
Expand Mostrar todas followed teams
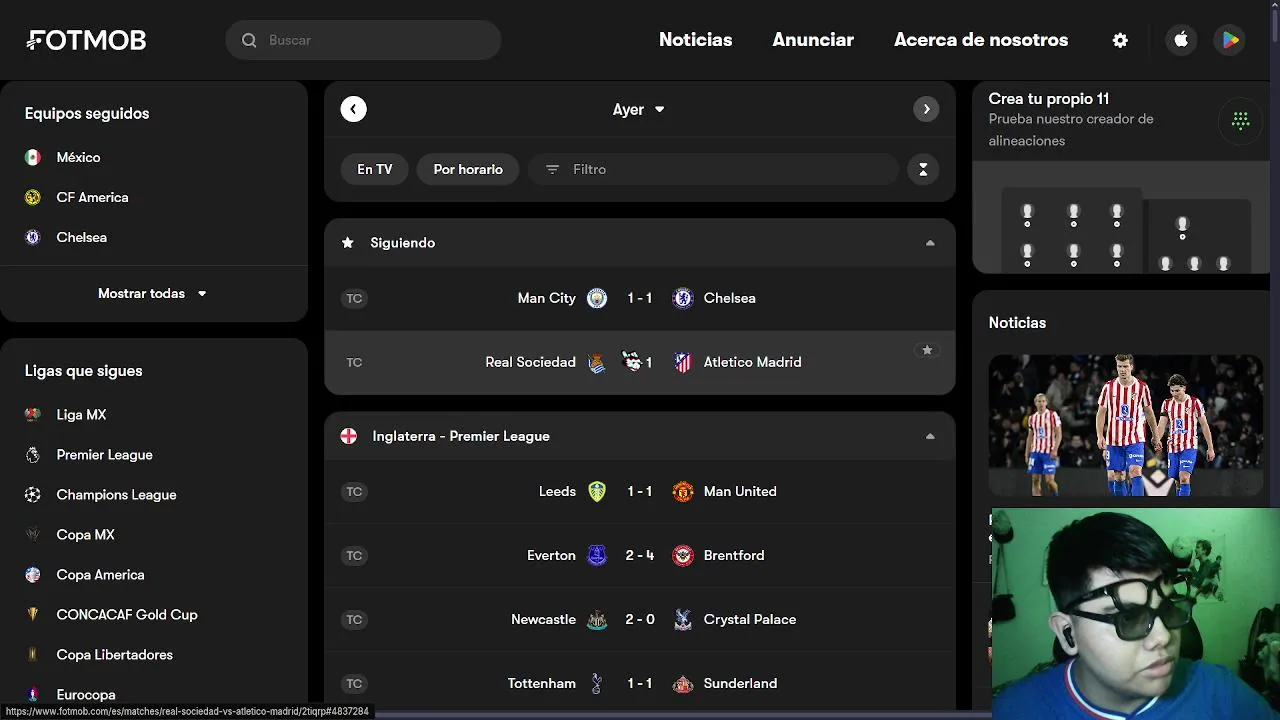[153, 294]
